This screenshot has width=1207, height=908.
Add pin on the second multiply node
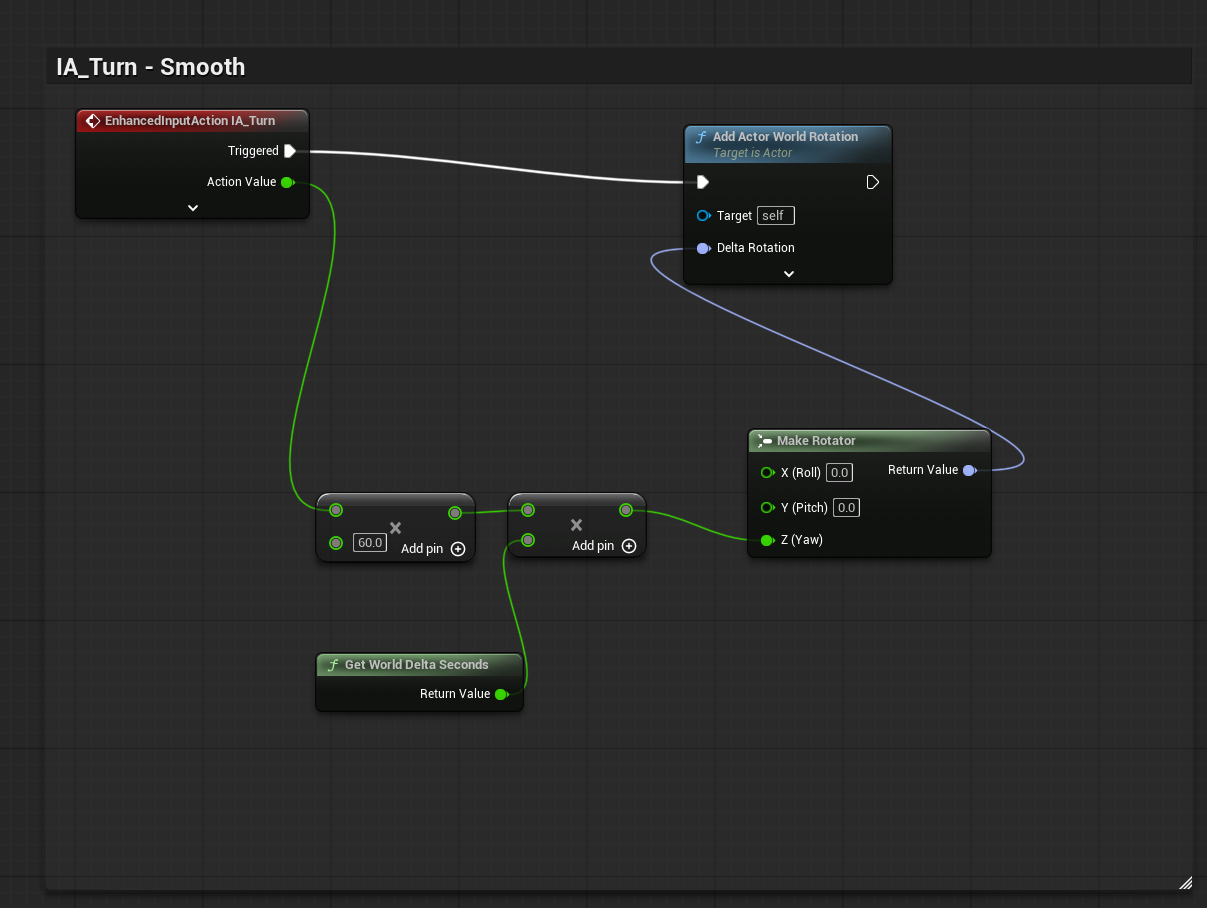[x=629, y=546]
